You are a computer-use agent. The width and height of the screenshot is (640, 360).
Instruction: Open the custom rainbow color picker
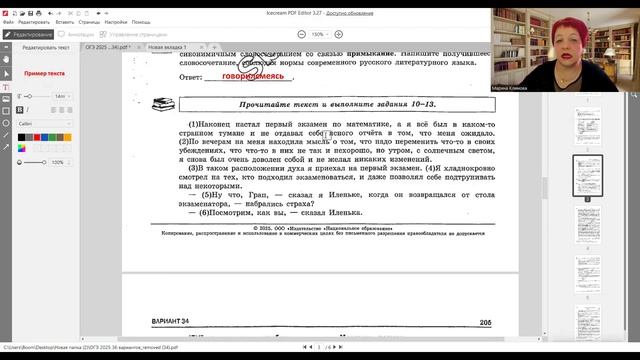pos(21,149)
